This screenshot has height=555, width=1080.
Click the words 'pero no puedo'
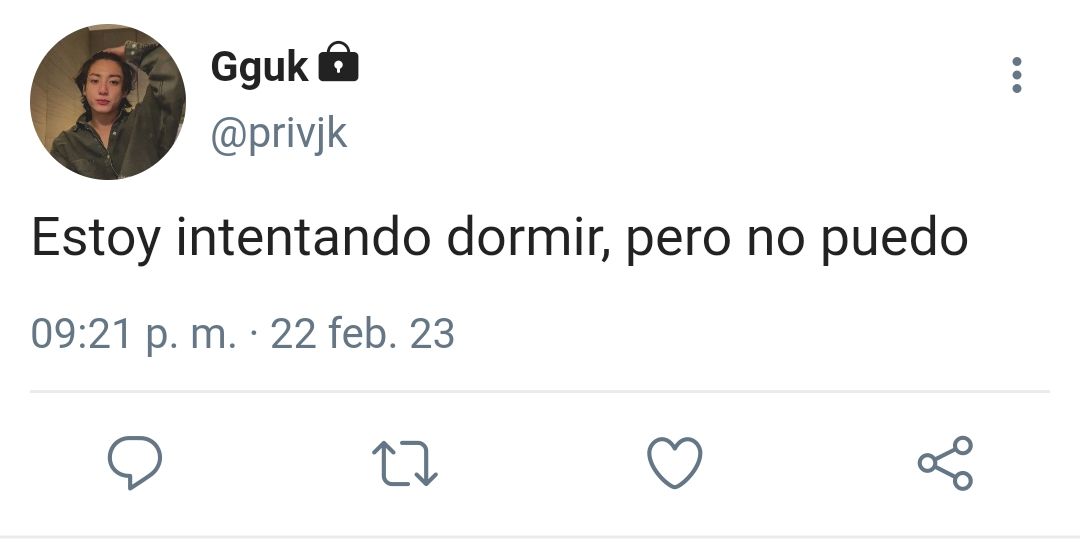[797, 240]
